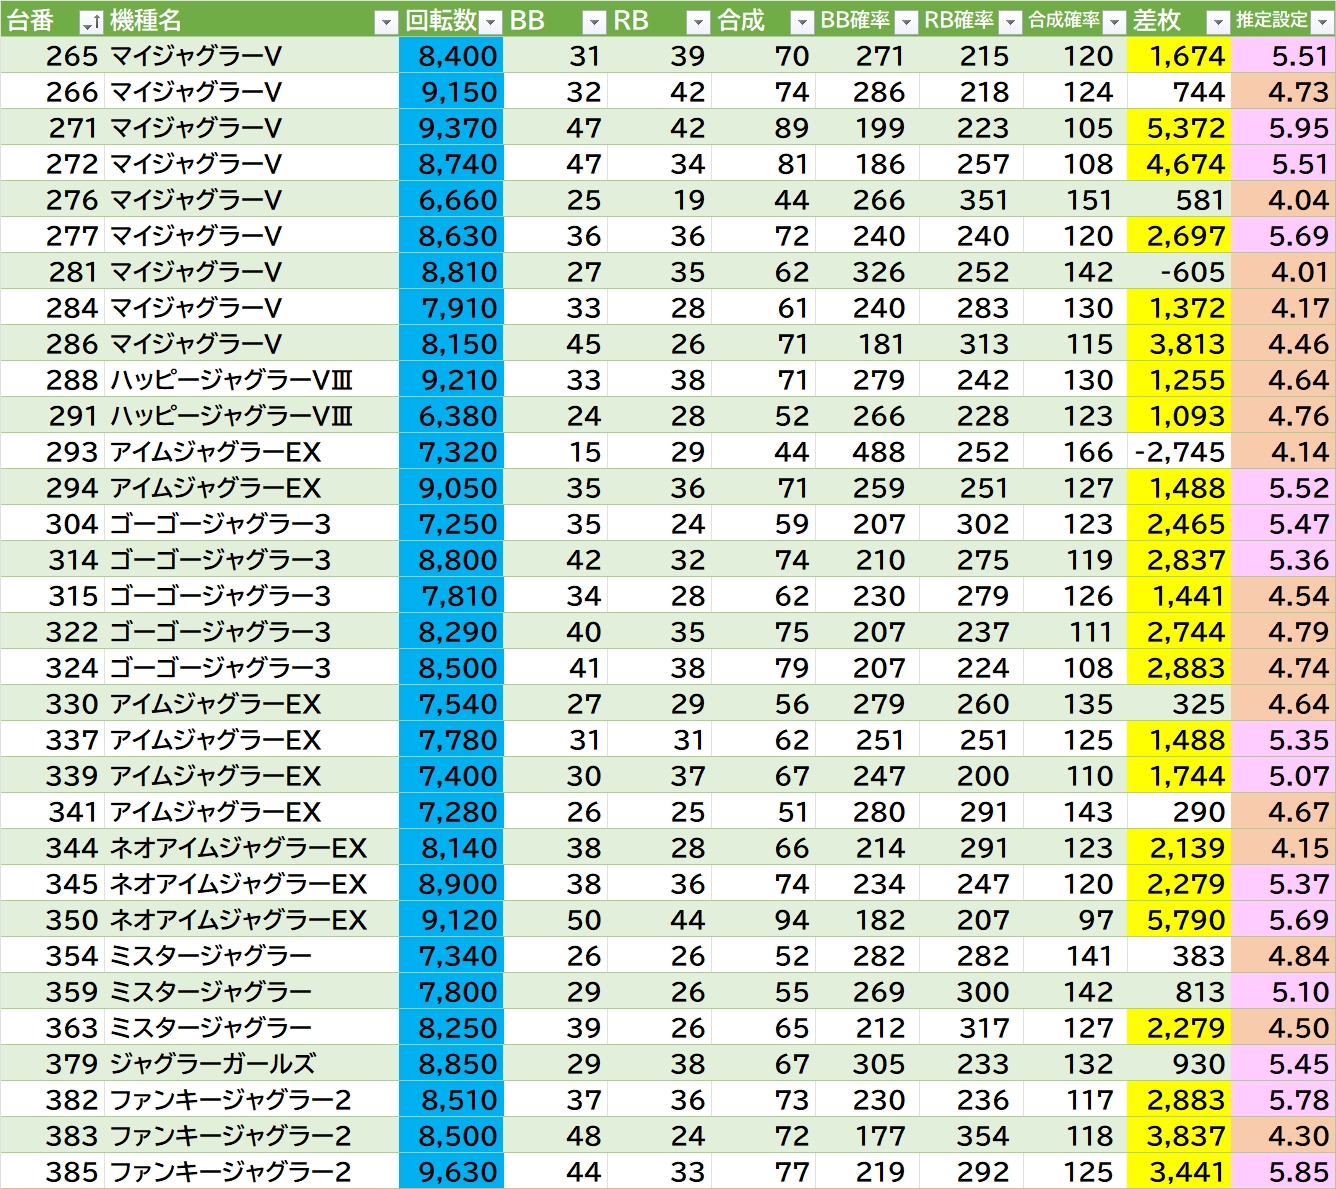Open the 差枚 column filter arrow

pos(1218,21)
